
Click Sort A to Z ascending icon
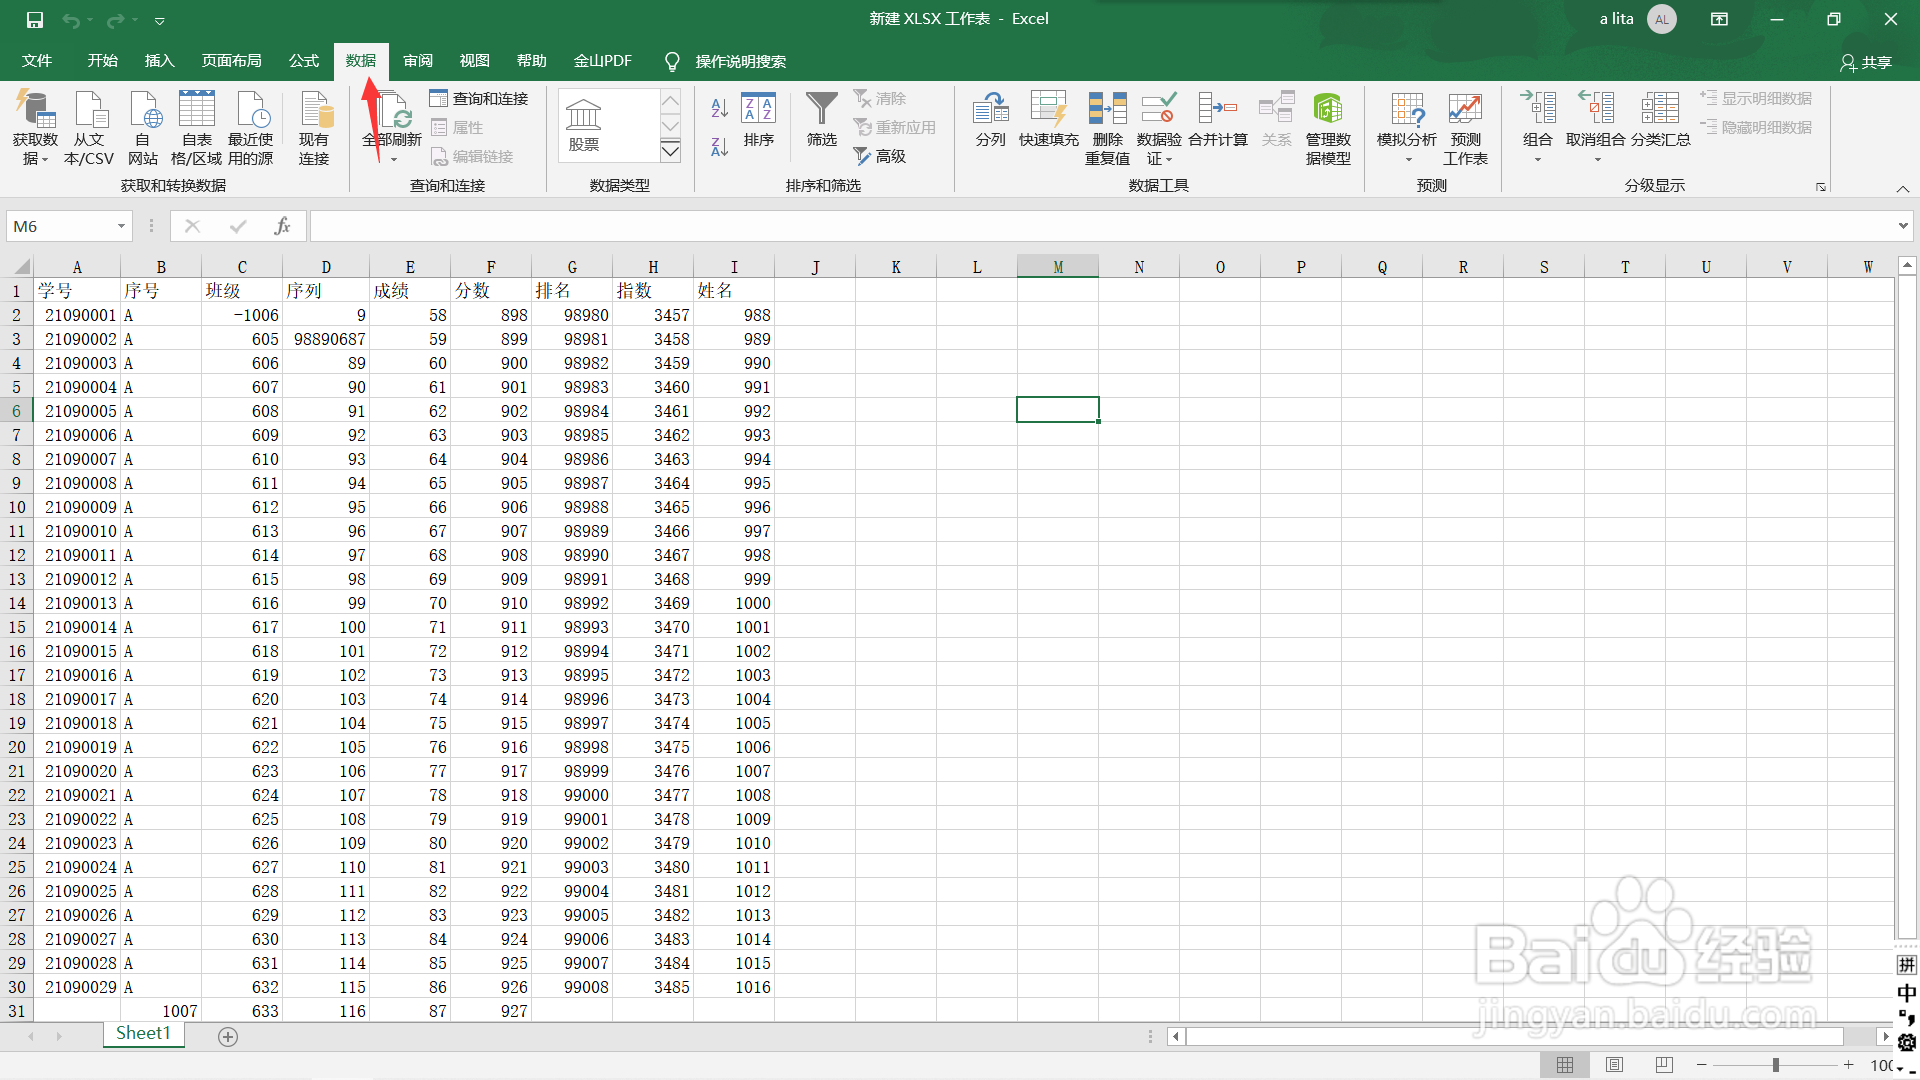click(719, 108)
